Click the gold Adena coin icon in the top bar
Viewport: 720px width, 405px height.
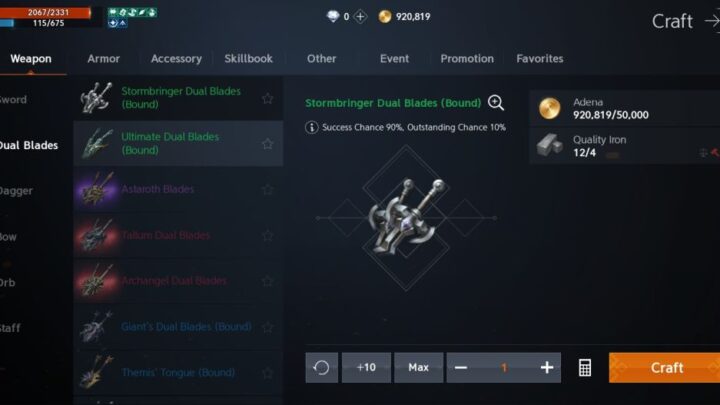[385, 17]
